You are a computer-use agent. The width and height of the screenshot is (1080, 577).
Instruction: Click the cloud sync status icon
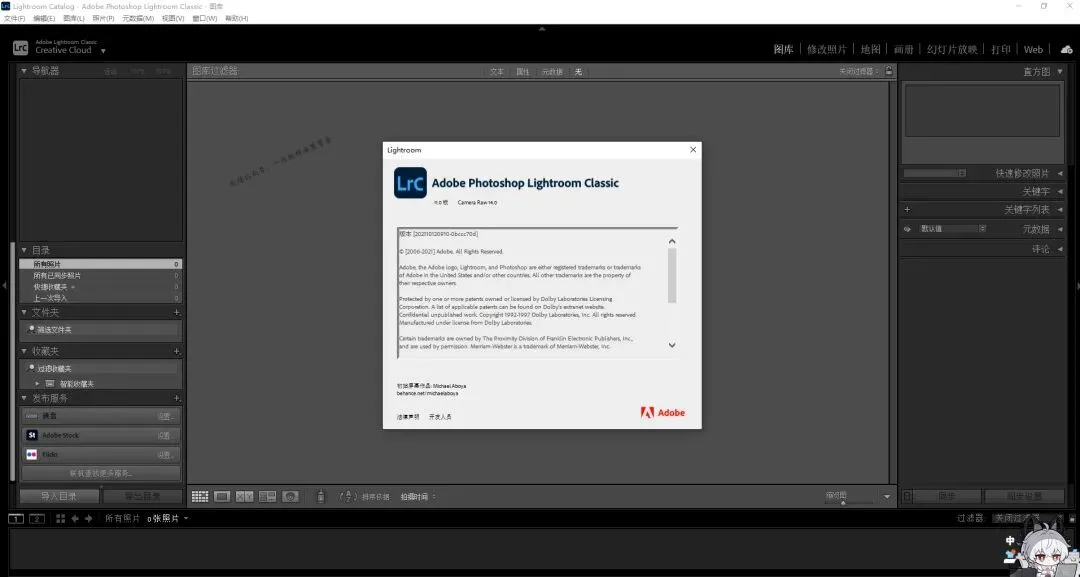[1066, 50]
